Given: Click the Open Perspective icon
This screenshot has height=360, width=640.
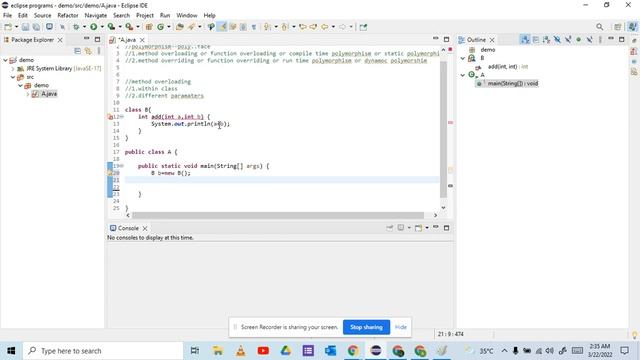Looking at the screenshot, I should tap(618, 27).
